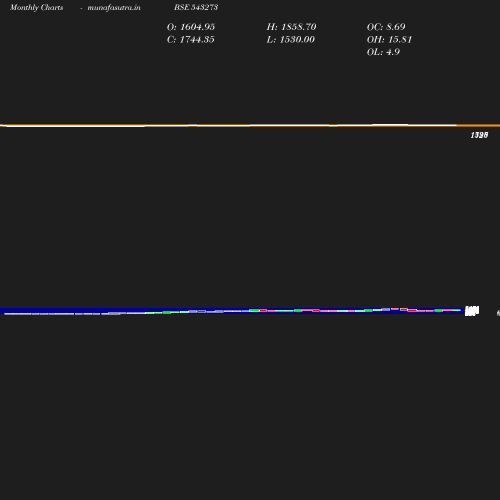500x500 pixels.
Task: Click the Monthly Charts title text
Action: coord(37,7)
